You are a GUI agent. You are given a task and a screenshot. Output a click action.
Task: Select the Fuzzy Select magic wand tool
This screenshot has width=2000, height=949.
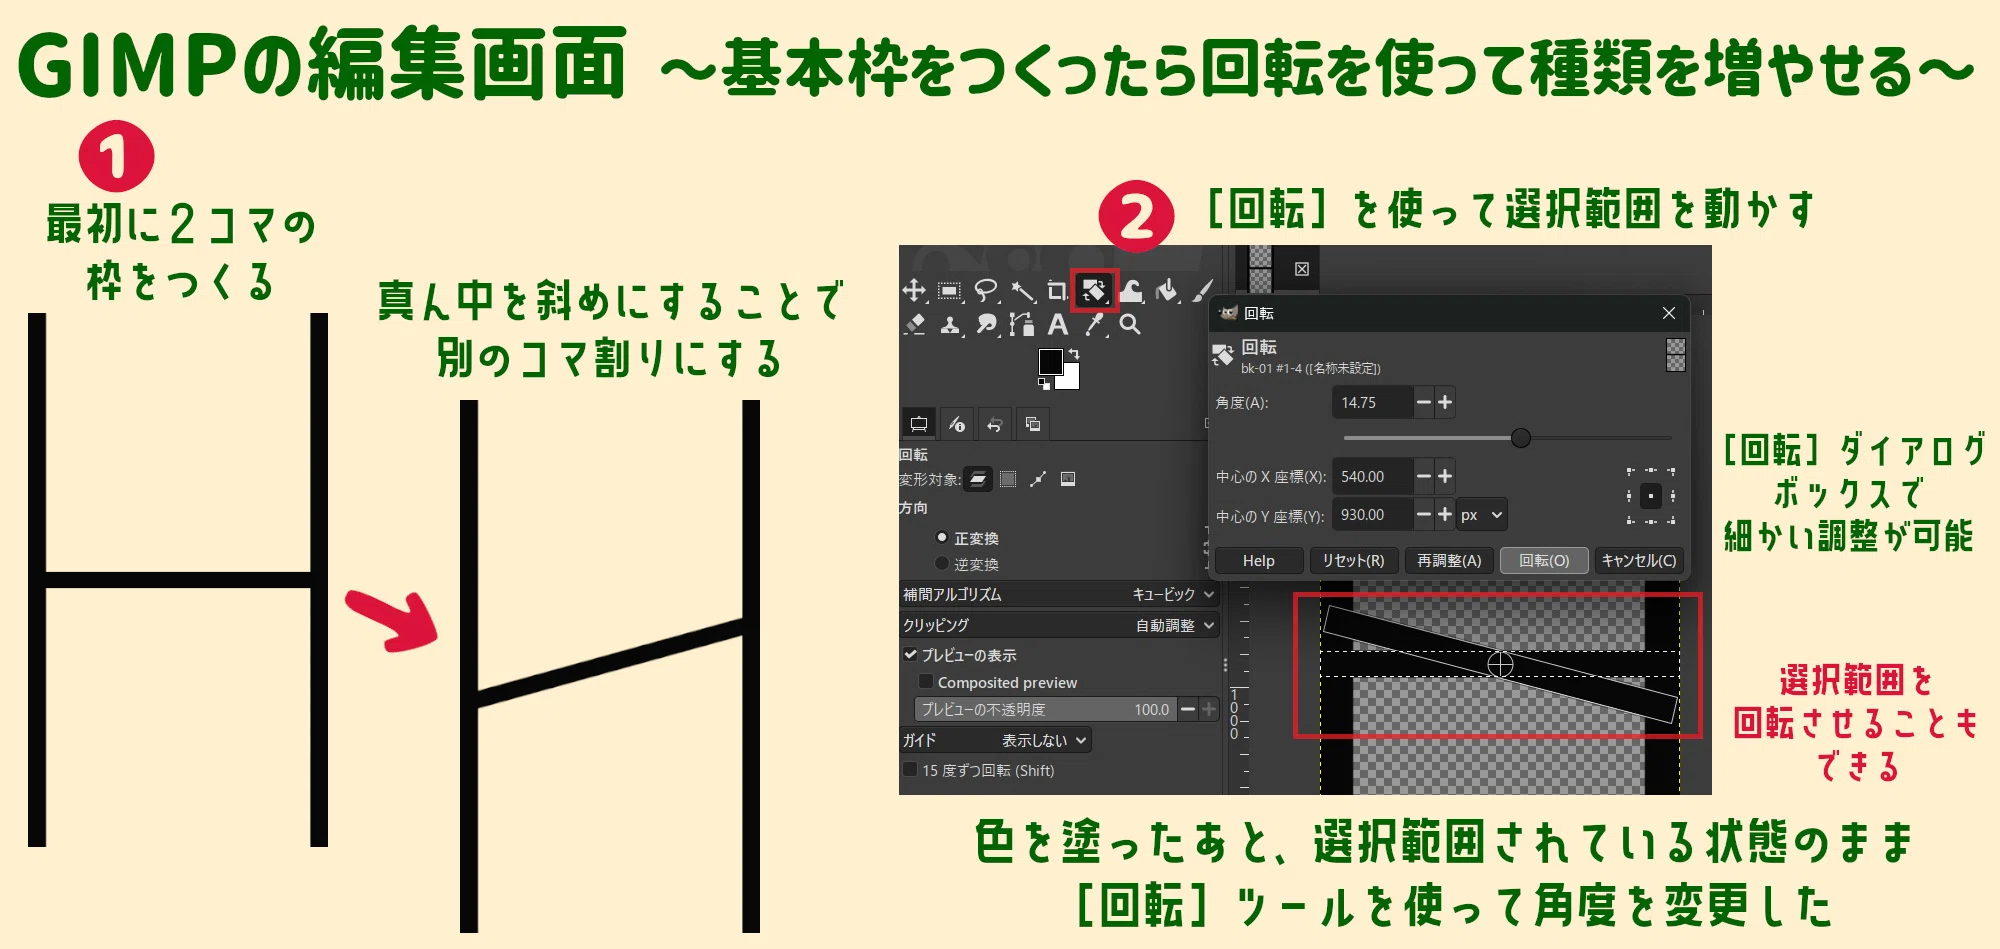point(1023,291)
